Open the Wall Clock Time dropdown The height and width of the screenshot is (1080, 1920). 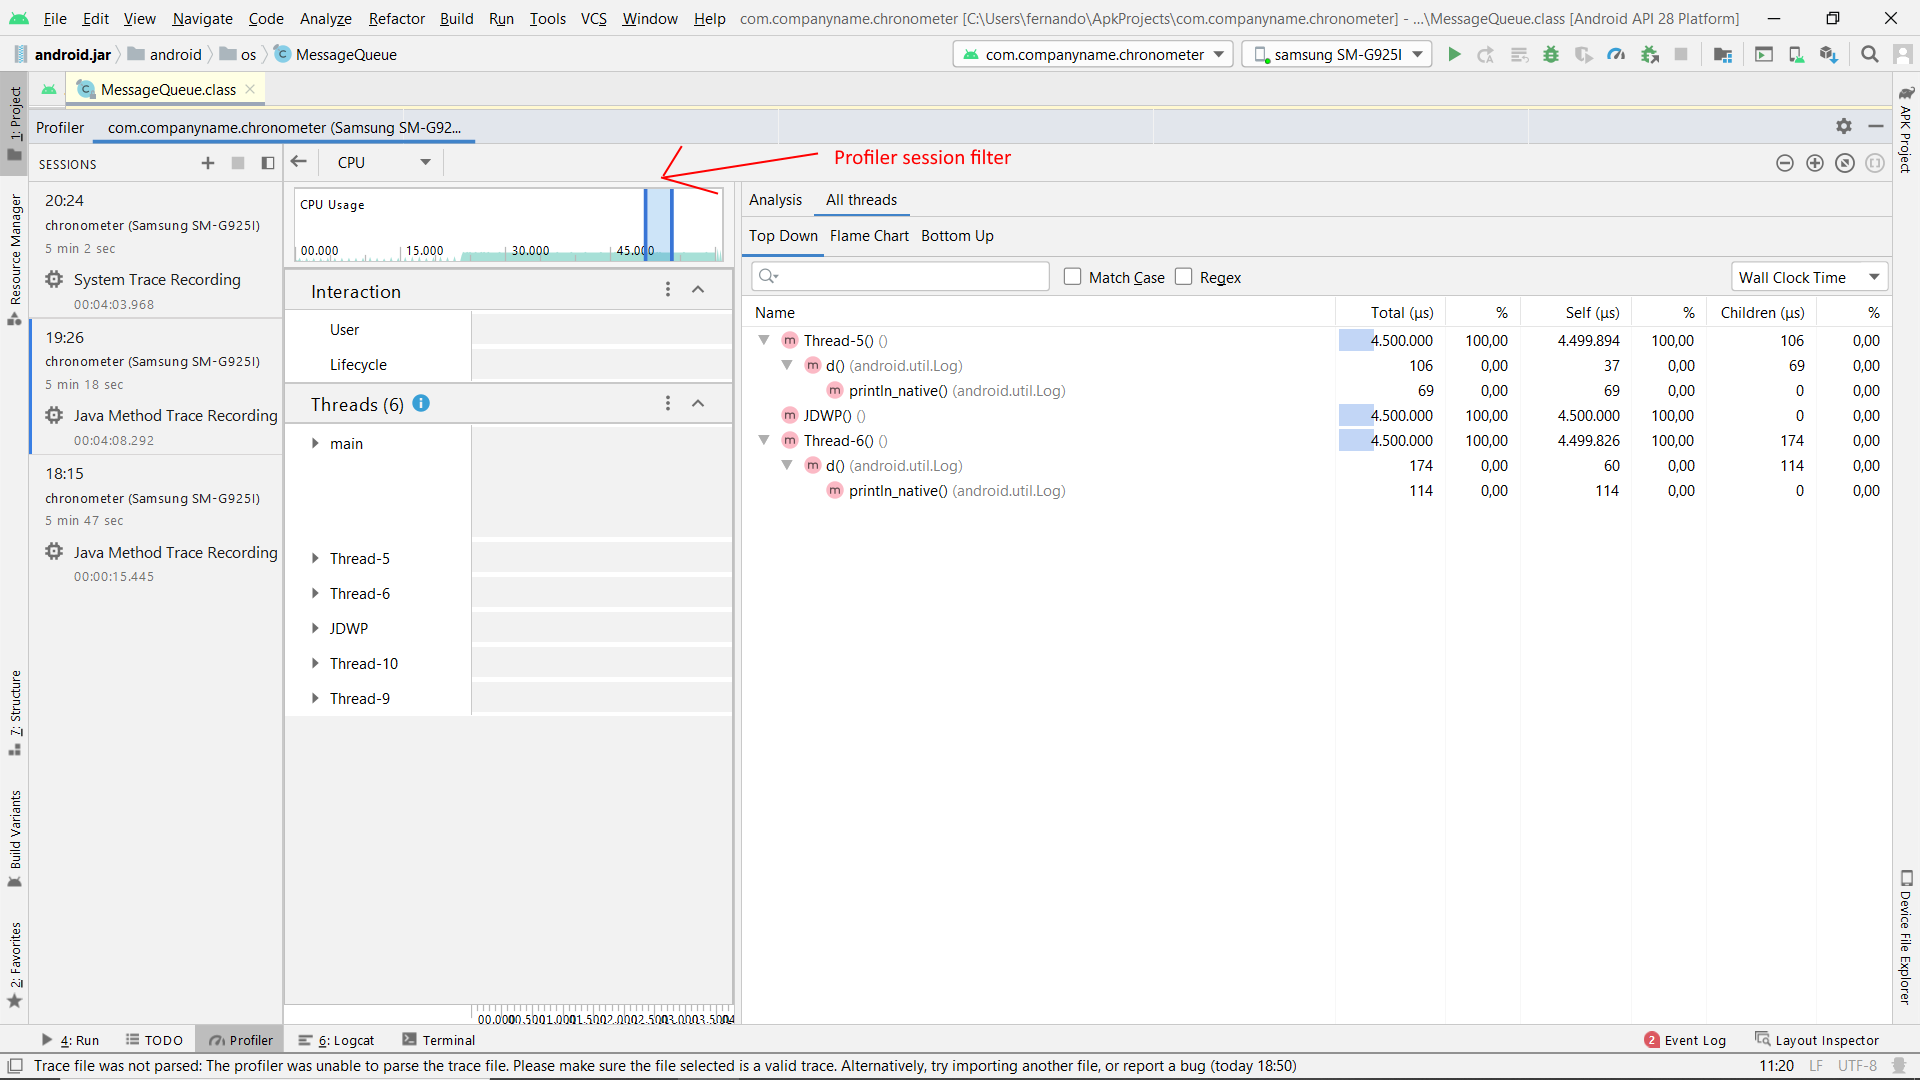coord(1808,277)
